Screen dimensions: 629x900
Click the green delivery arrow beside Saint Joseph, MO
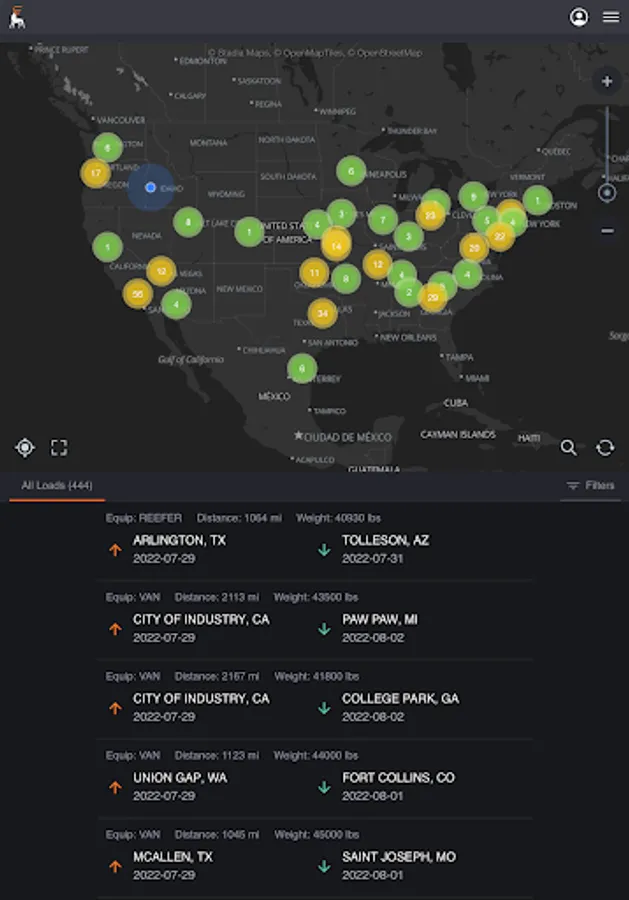click(324, 867)
